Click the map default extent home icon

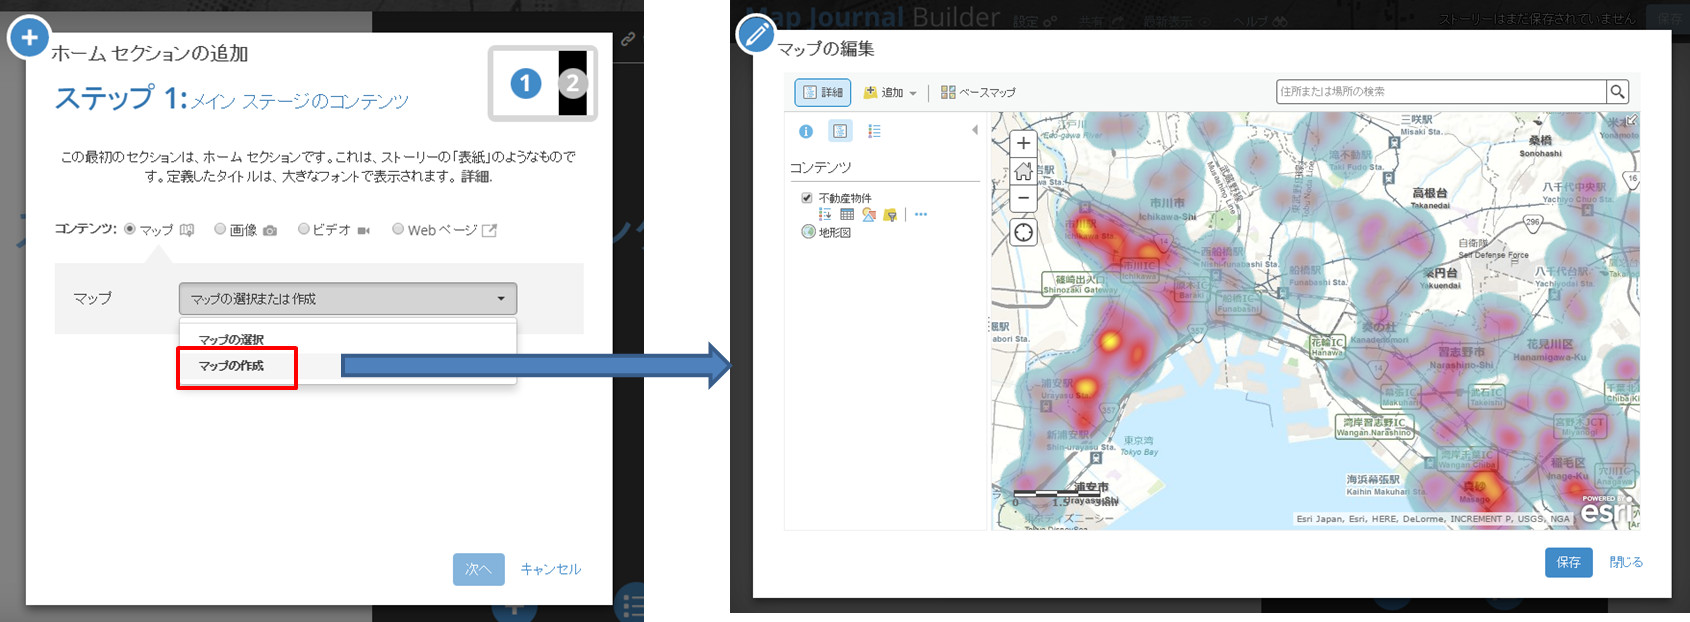(1023, 171)
